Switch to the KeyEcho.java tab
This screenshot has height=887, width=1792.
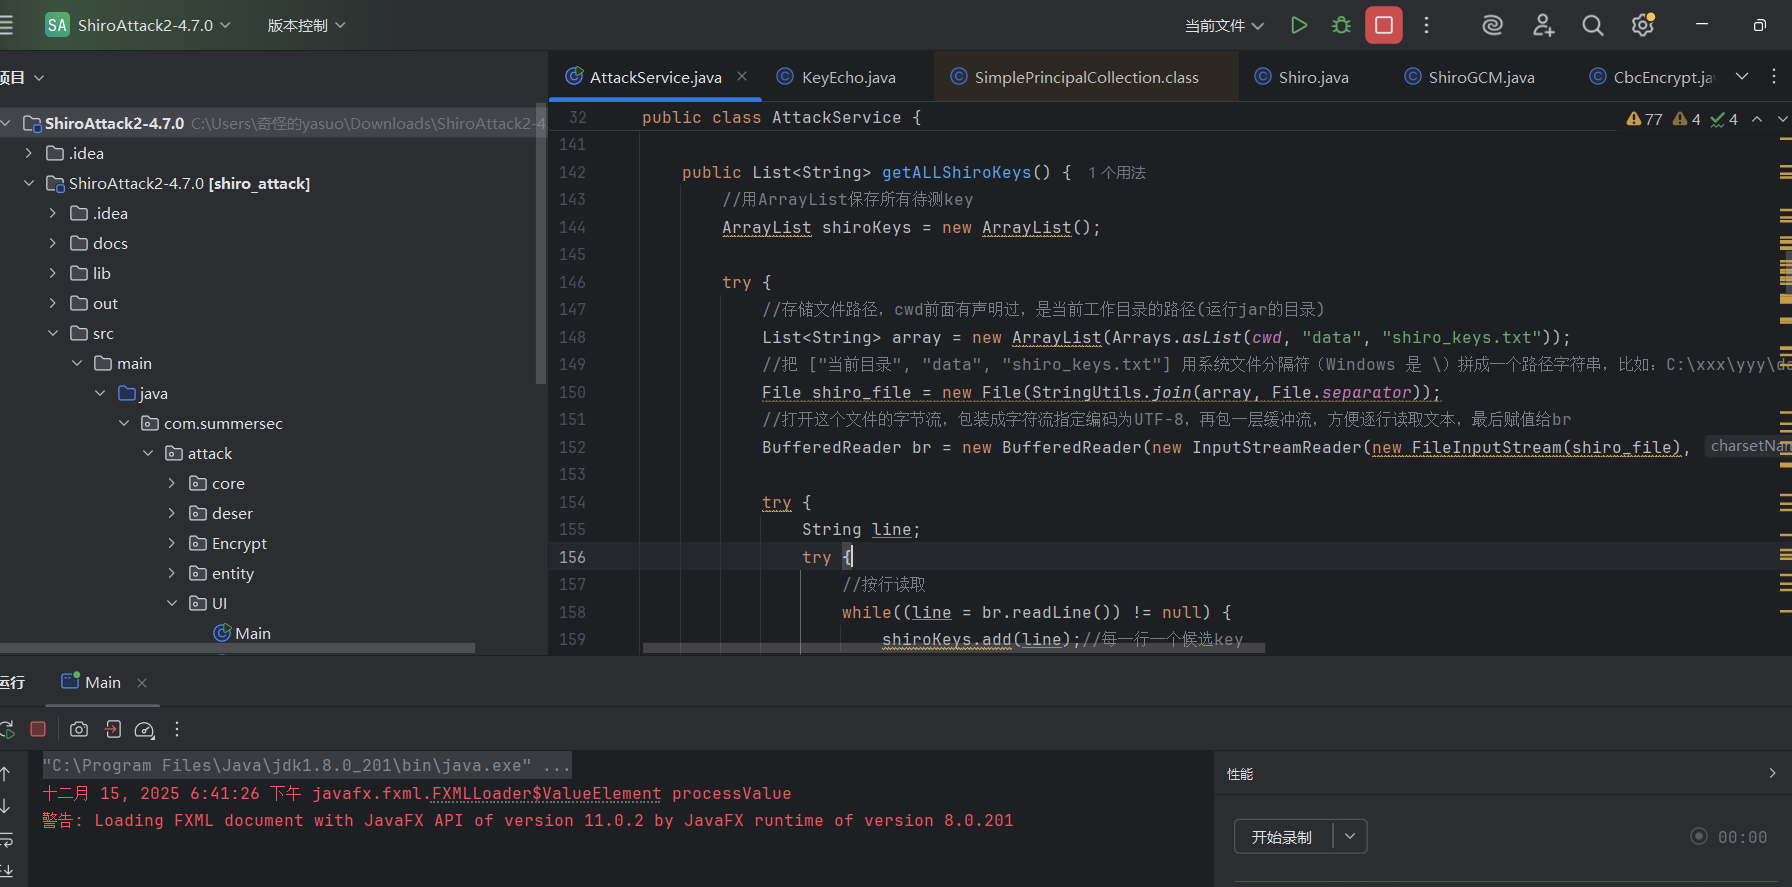click(x=847, y=77)
